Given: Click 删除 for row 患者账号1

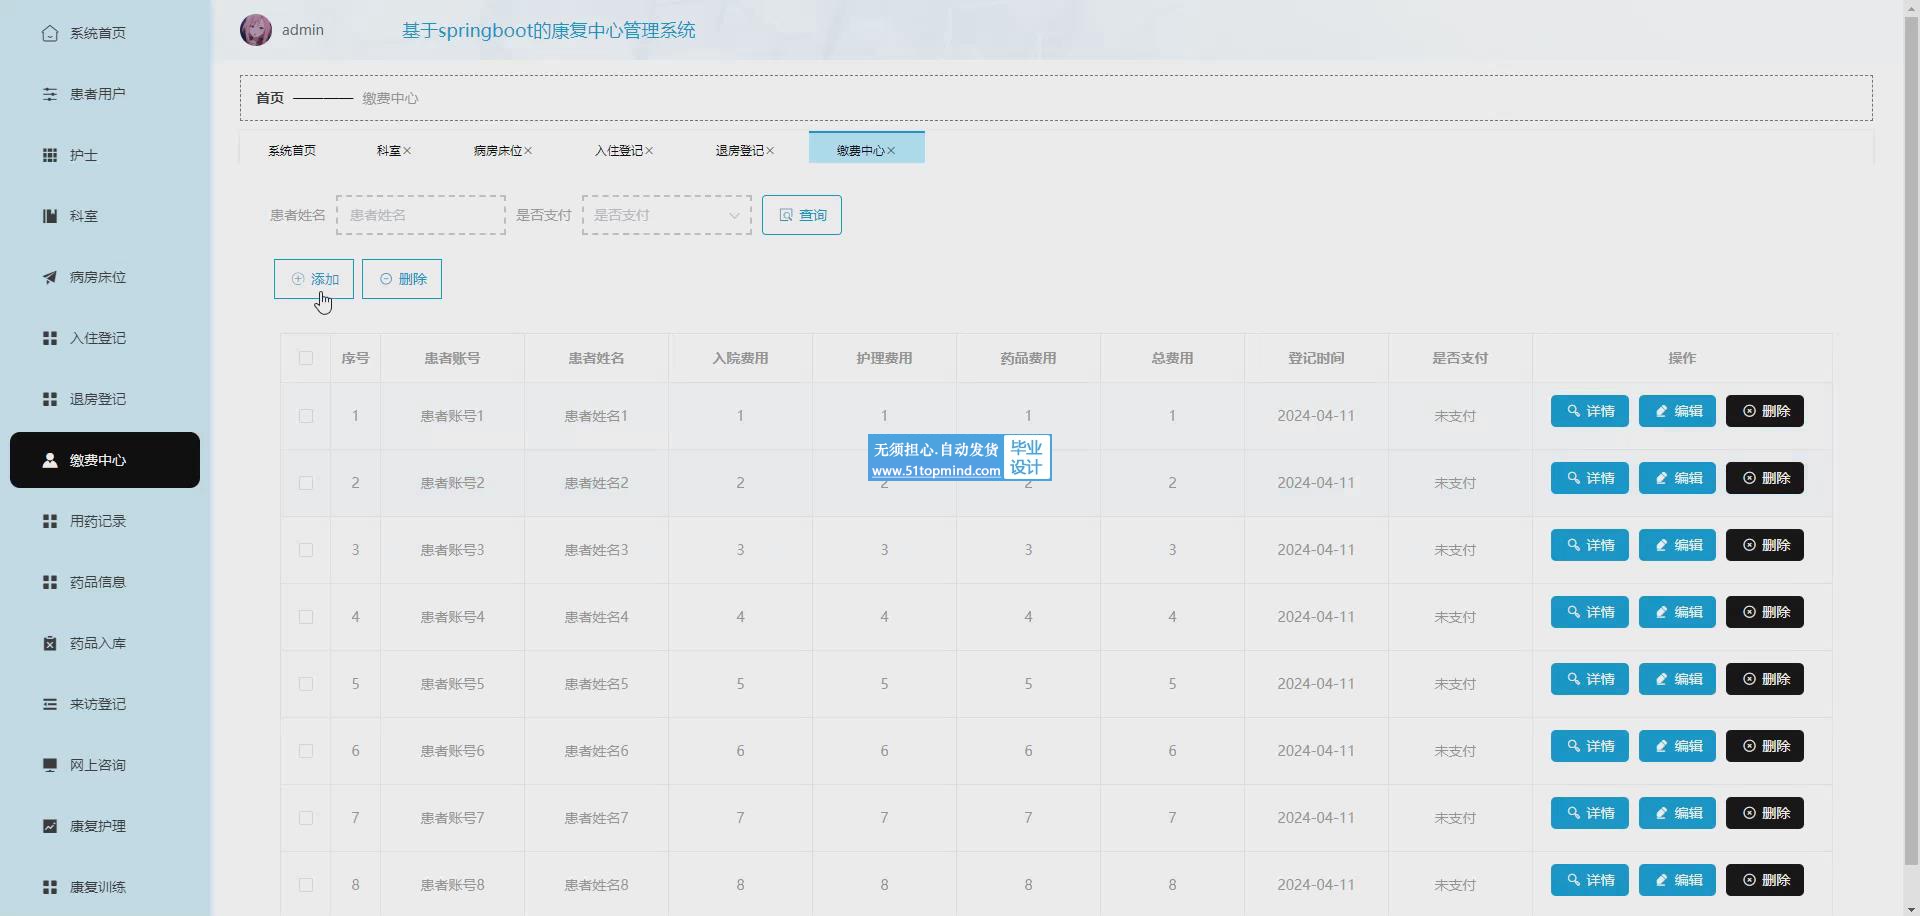Looking at the screenshot, I should click(1765, 411).
